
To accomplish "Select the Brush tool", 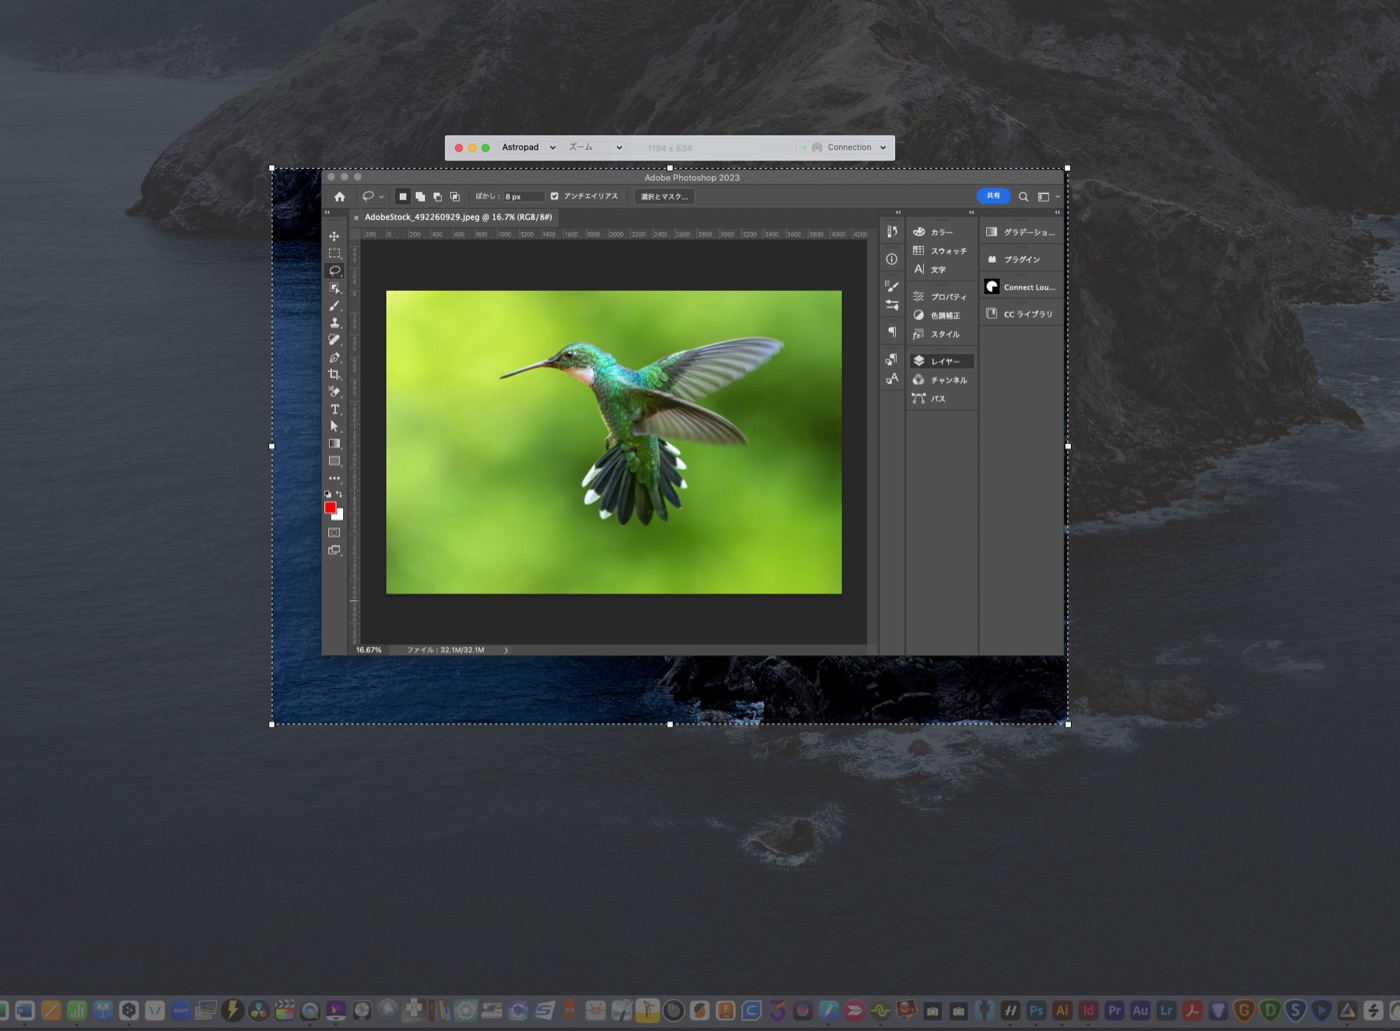I will click(334, 305).
